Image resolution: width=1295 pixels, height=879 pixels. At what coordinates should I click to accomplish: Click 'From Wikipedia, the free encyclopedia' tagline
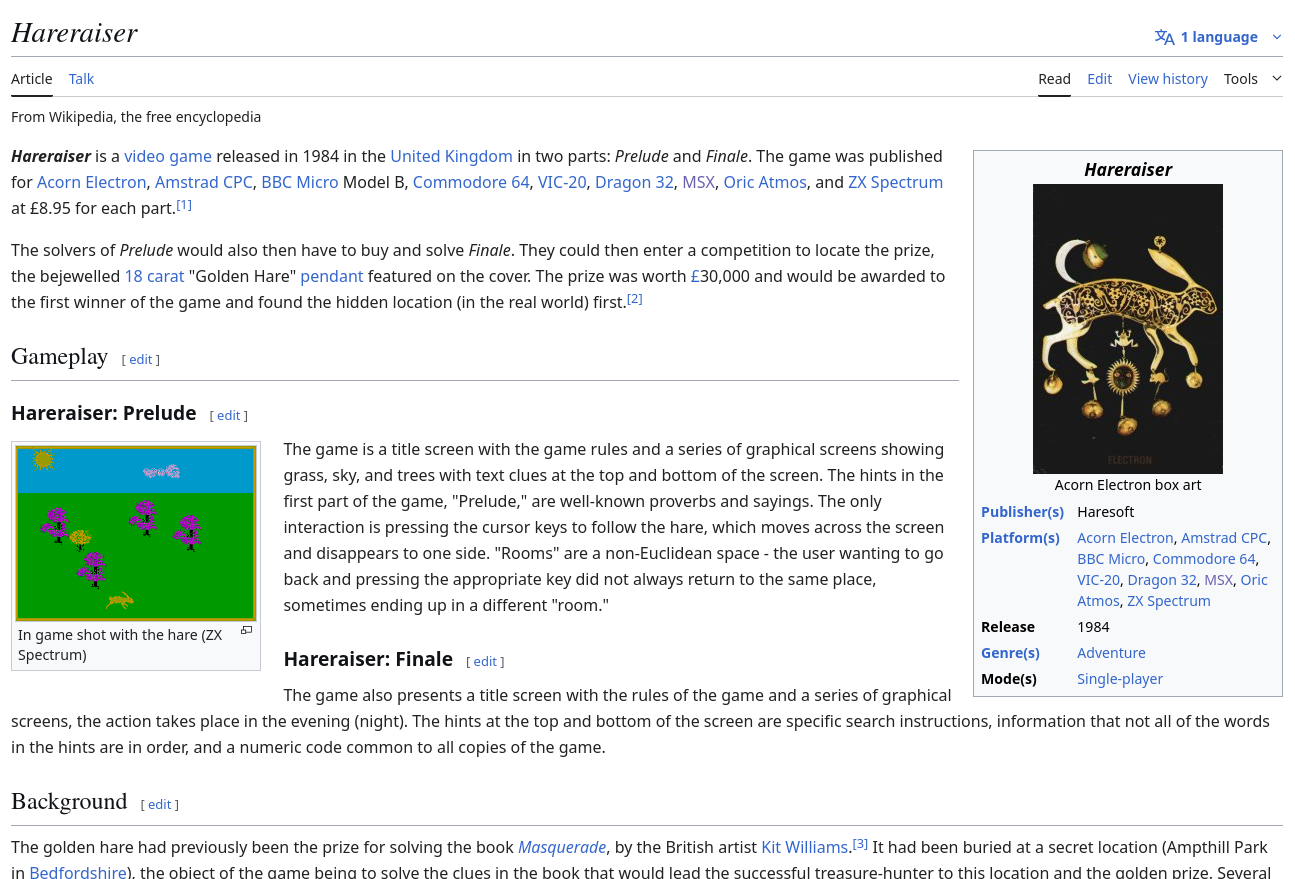point(136,117)
